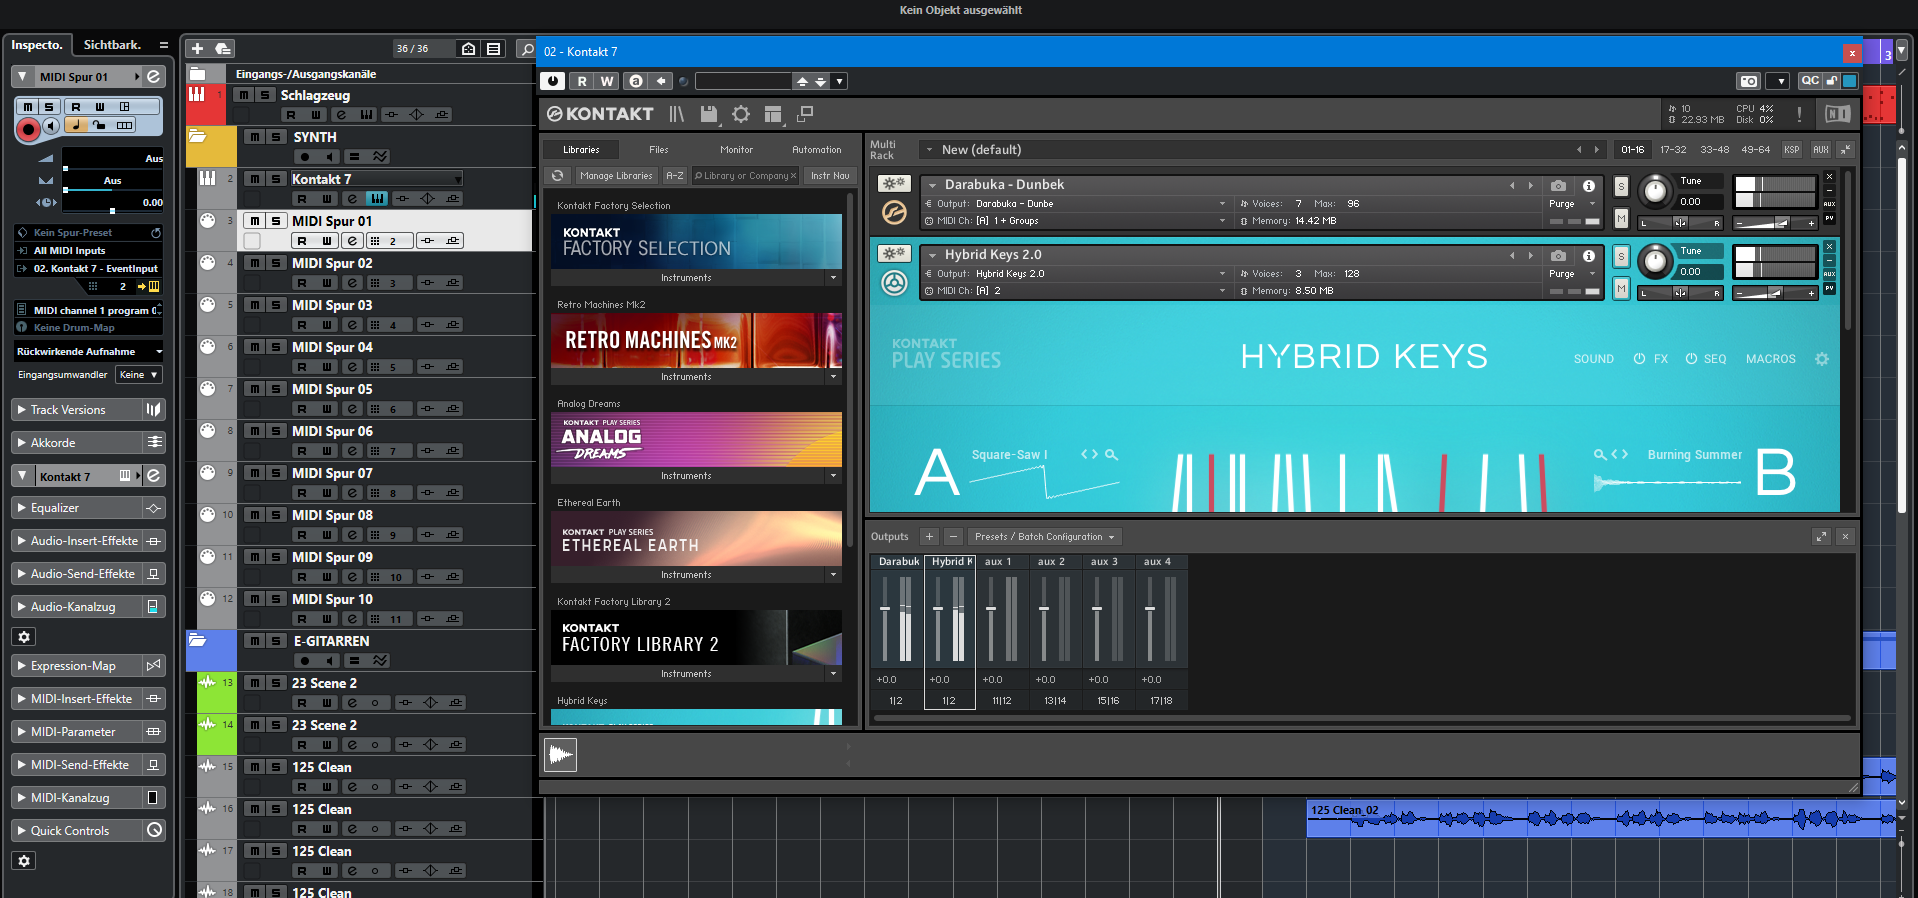Open MIDI Spur 01 channel editor in Inspector
The height and width of the screenshot is (898, 1918).
click(x=153, y=77)
